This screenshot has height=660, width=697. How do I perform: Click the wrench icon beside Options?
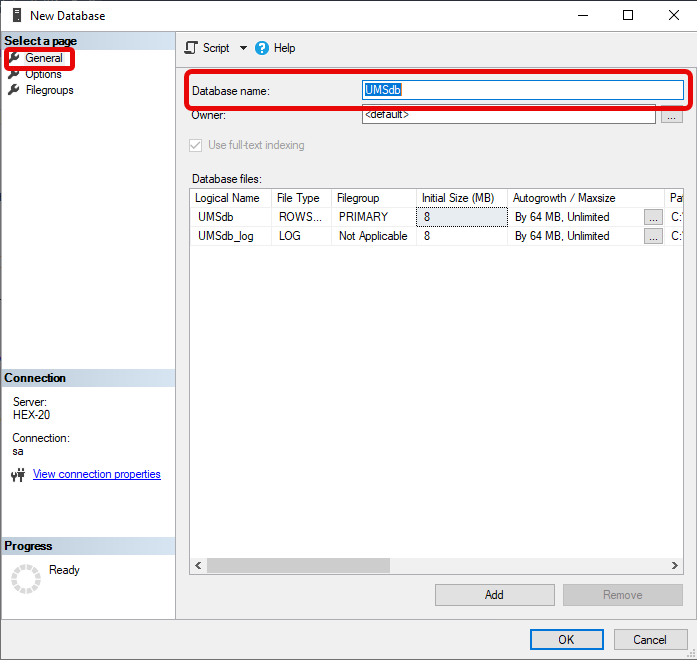(x=14, y=74)
